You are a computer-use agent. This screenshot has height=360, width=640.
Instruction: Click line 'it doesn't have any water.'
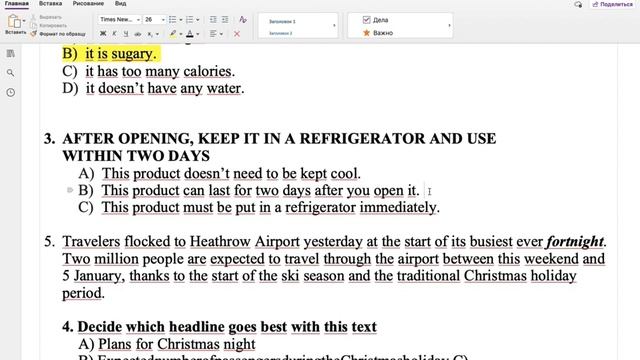click(165, 89)
